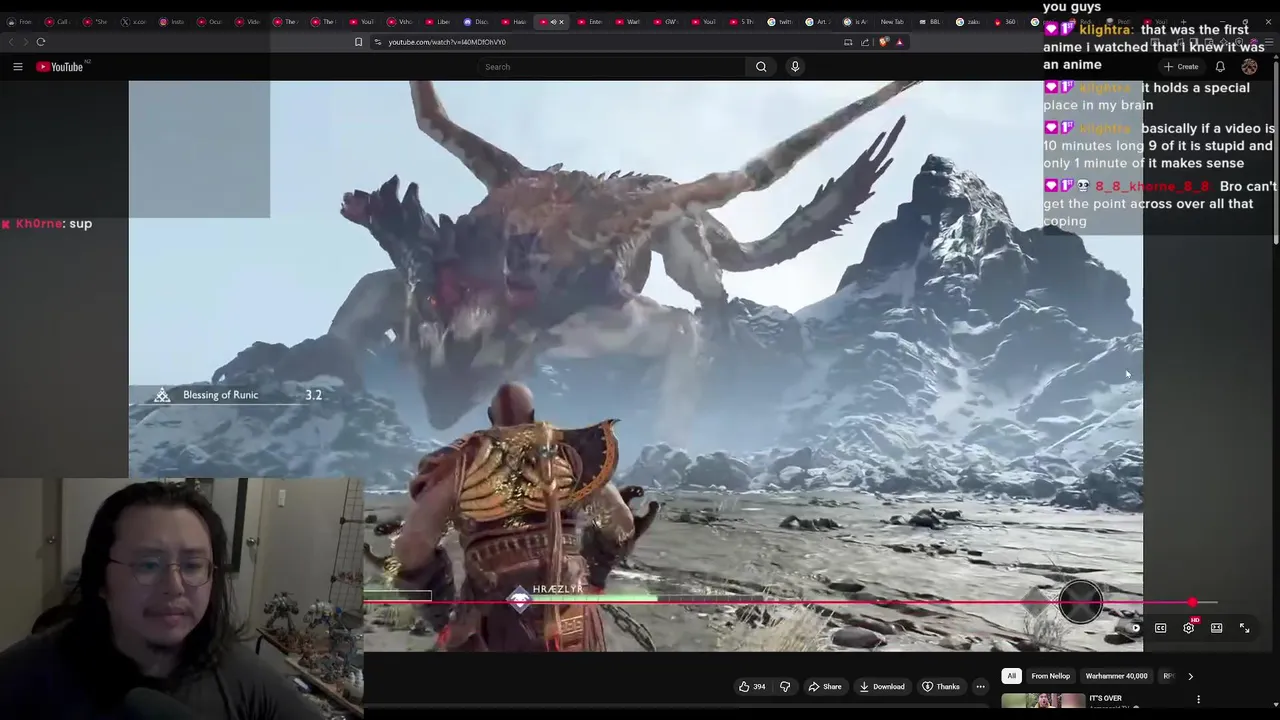Open options menu for IT'S OVER video
Screen dimensions: 1280x720
click(x=1198, y=700)
